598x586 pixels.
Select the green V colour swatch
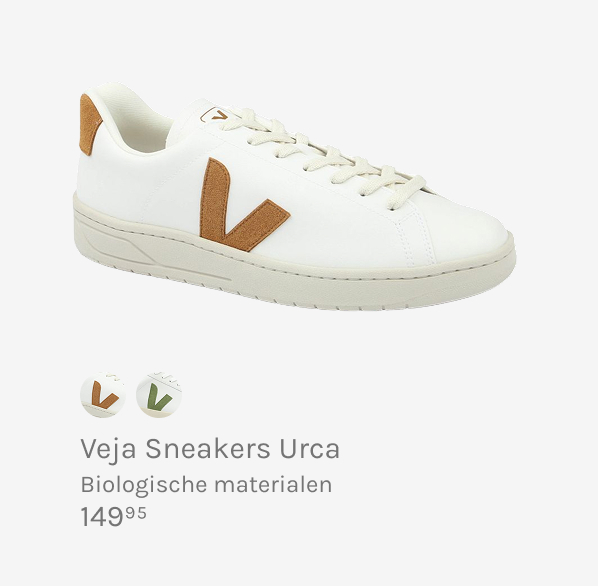point(159,395)
